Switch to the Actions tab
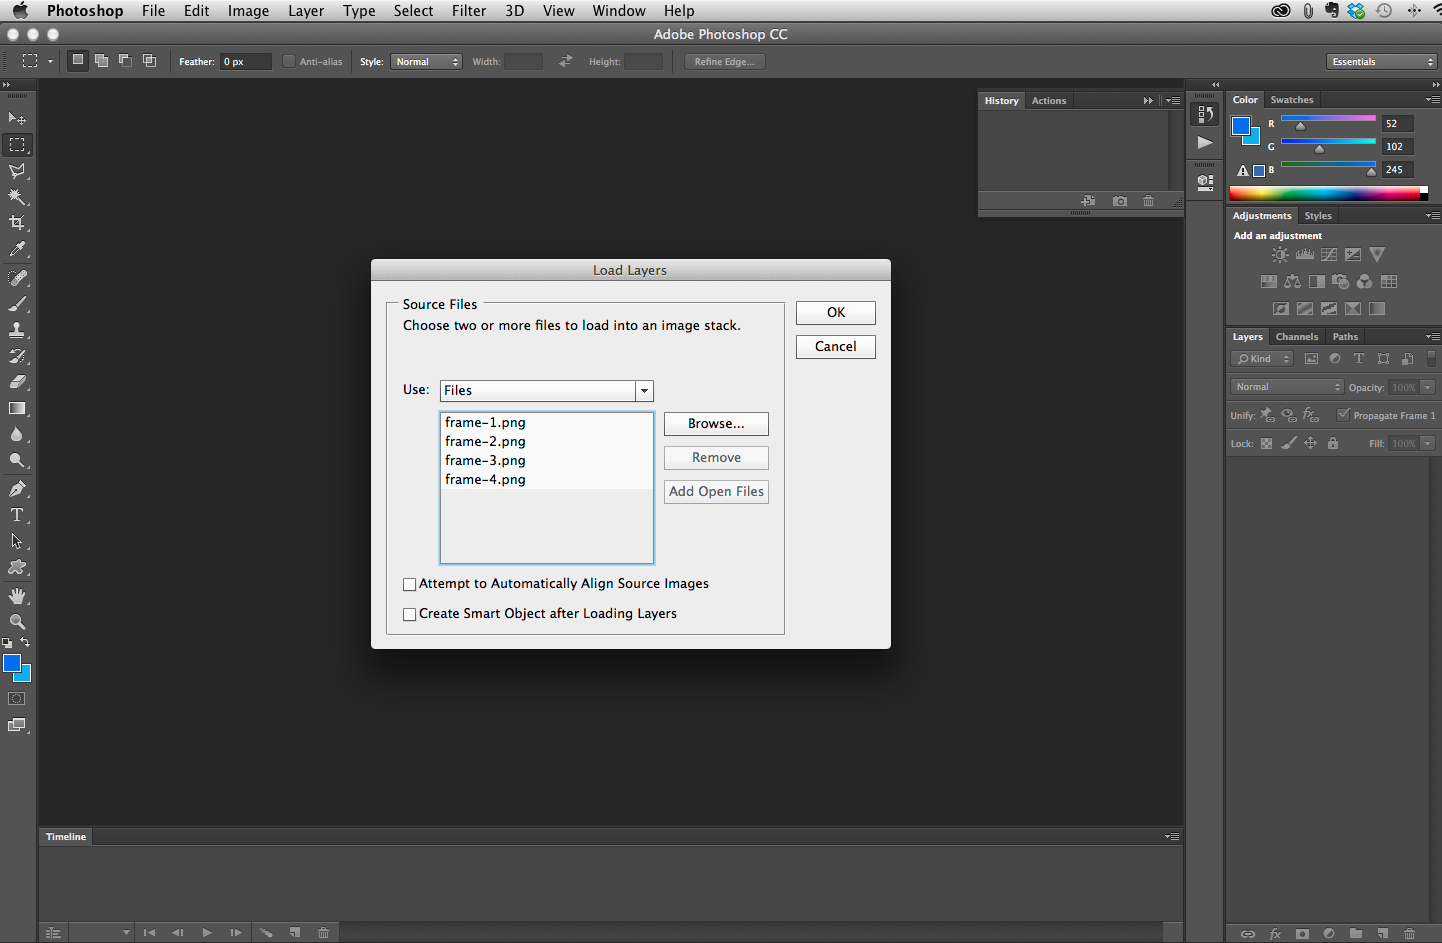Screen dimensions: 1442x943 pyautogui.click(x=1049, y=101)
